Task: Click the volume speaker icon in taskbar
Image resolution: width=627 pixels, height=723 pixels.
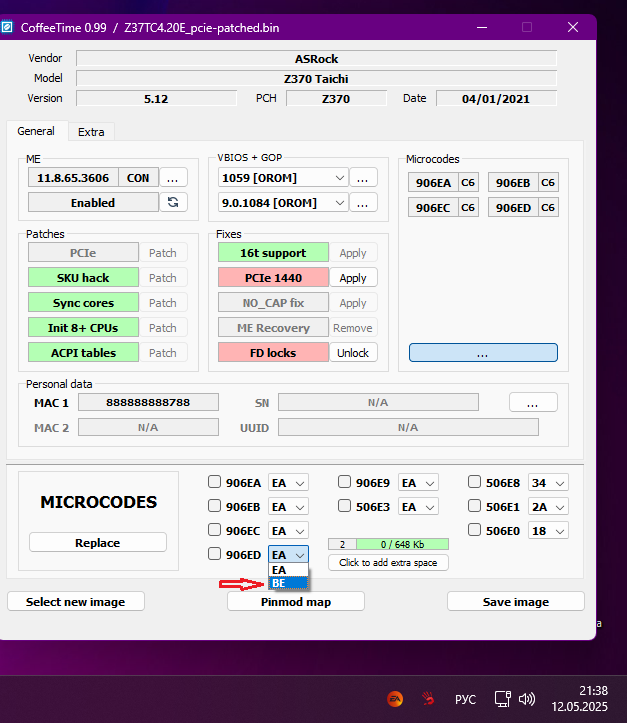Action: tap(527, 699)
